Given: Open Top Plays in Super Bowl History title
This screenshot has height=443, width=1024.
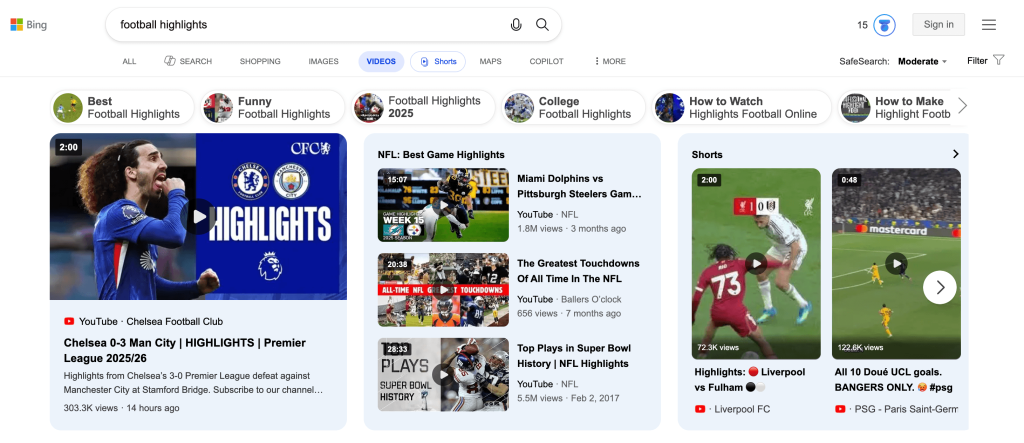Looking at the screenshot, I should [x=573, y=356].
